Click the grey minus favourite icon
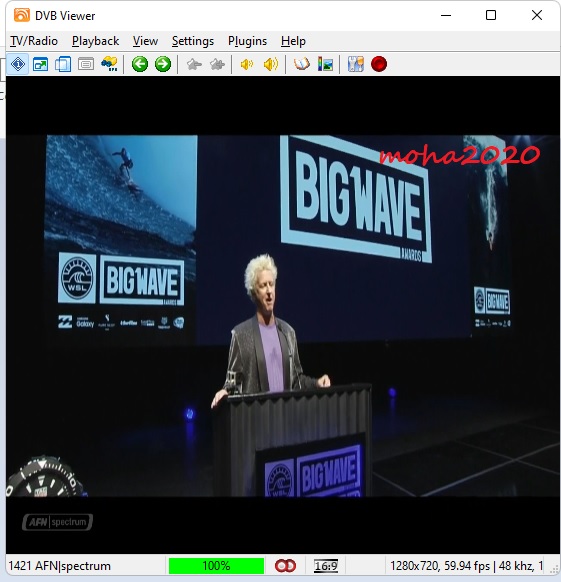 click(x=194, y=64)
